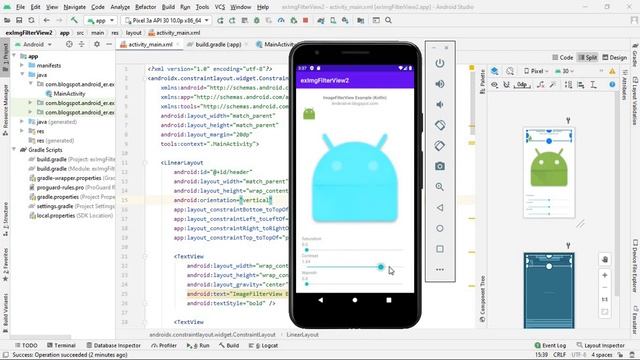Click the emulator volume up icon
This screenshot has width=640, height=360.
440,84
